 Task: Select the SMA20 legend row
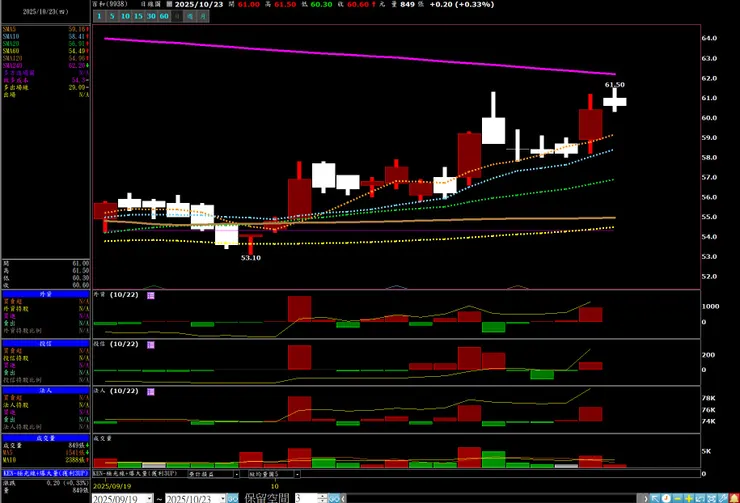tap(46, 43)
